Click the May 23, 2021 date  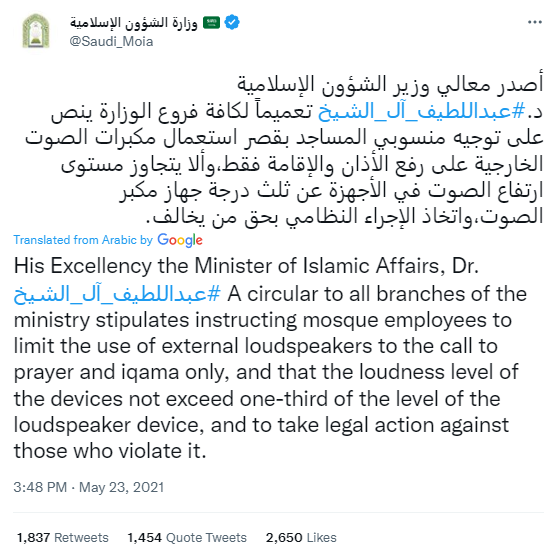121,487
